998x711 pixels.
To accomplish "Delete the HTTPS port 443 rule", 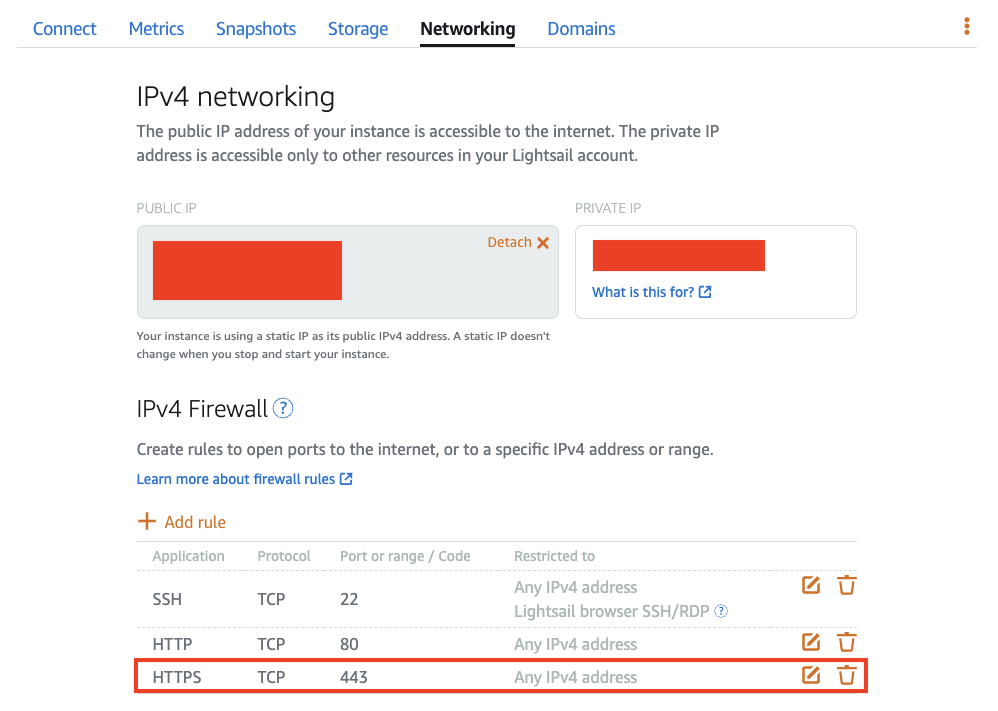I will pyautogui.click(x=846, y=675).
